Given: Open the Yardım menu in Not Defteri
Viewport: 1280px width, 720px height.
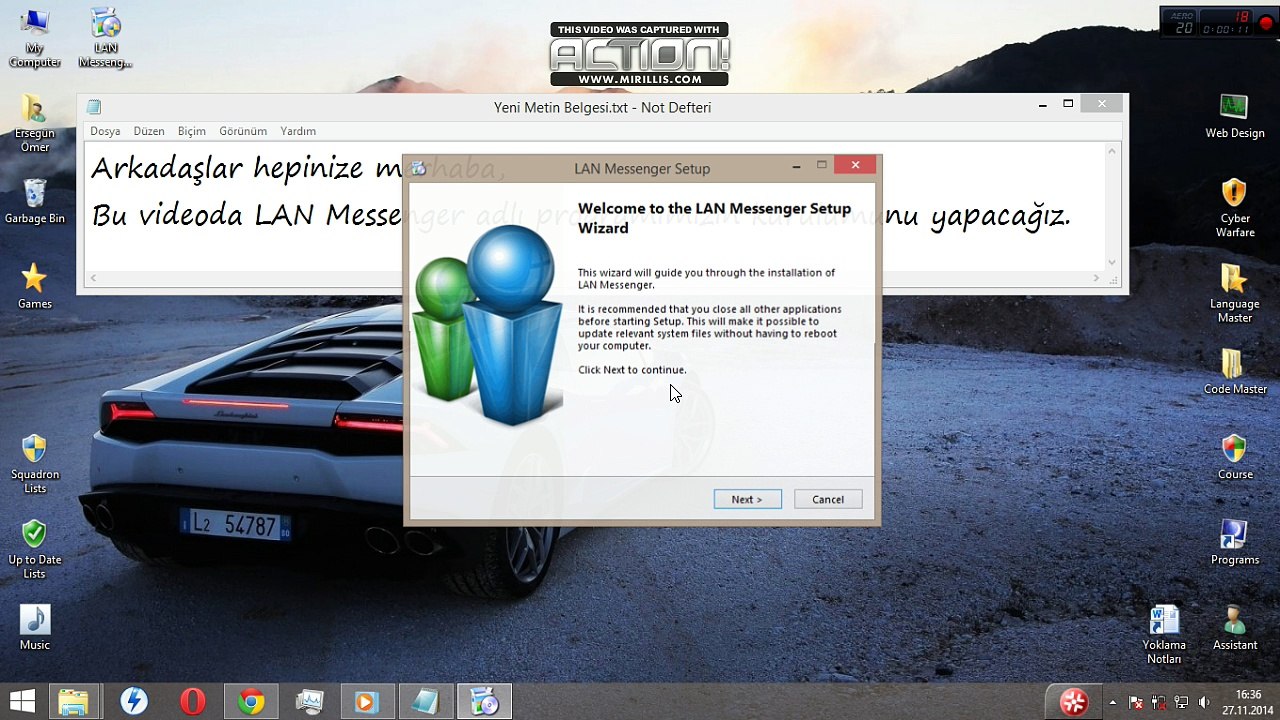Looking at the screenshot, I should 298,131.
